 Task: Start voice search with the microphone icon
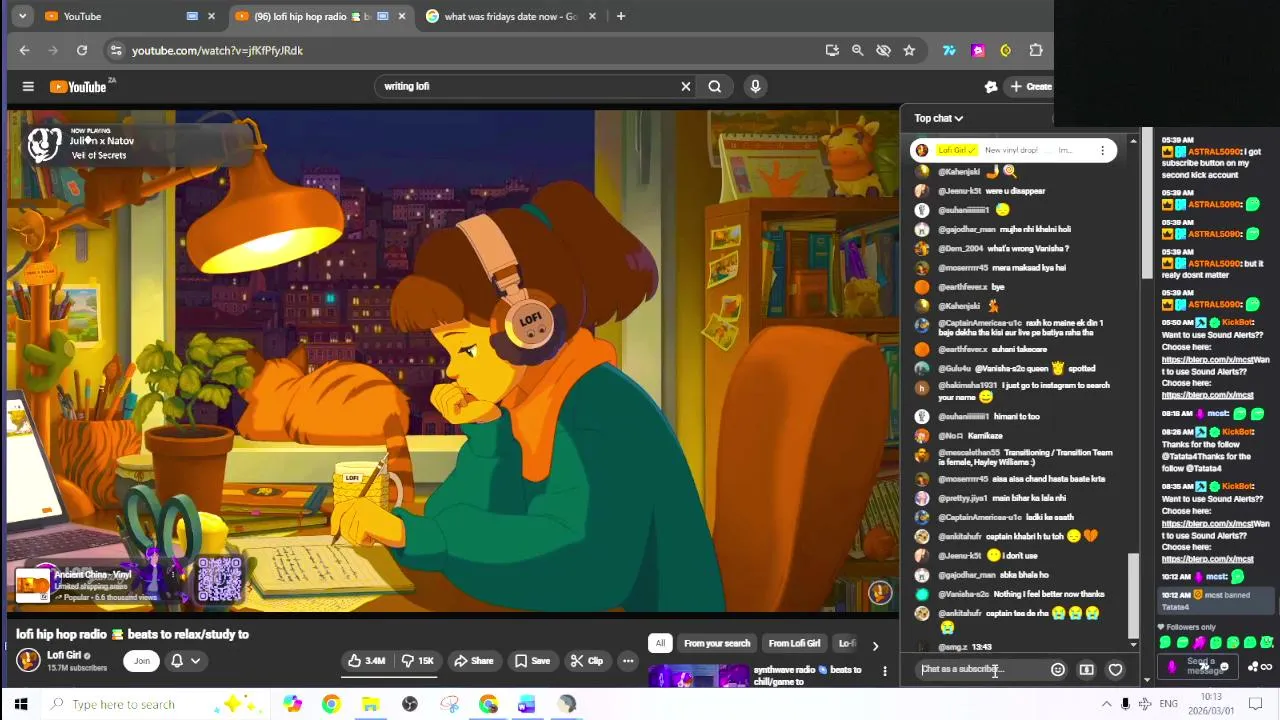click(755, 86)
